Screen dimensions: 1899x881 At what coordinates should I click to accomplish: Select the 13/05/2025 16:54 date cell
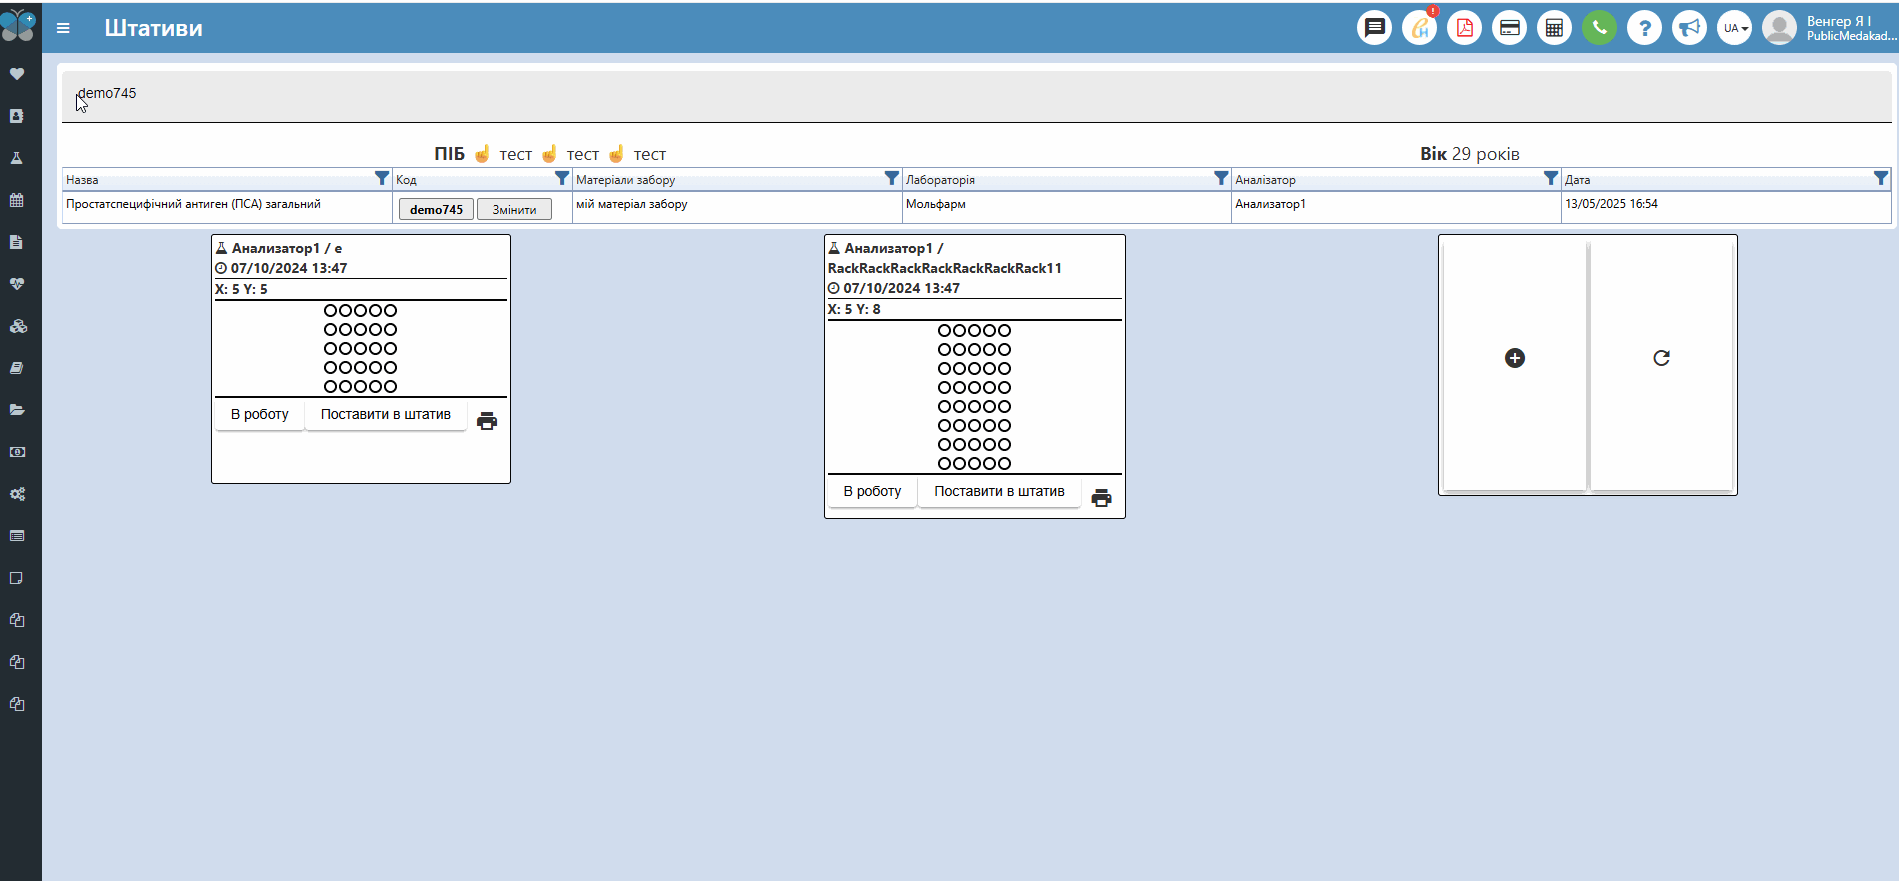[1726, 207]
